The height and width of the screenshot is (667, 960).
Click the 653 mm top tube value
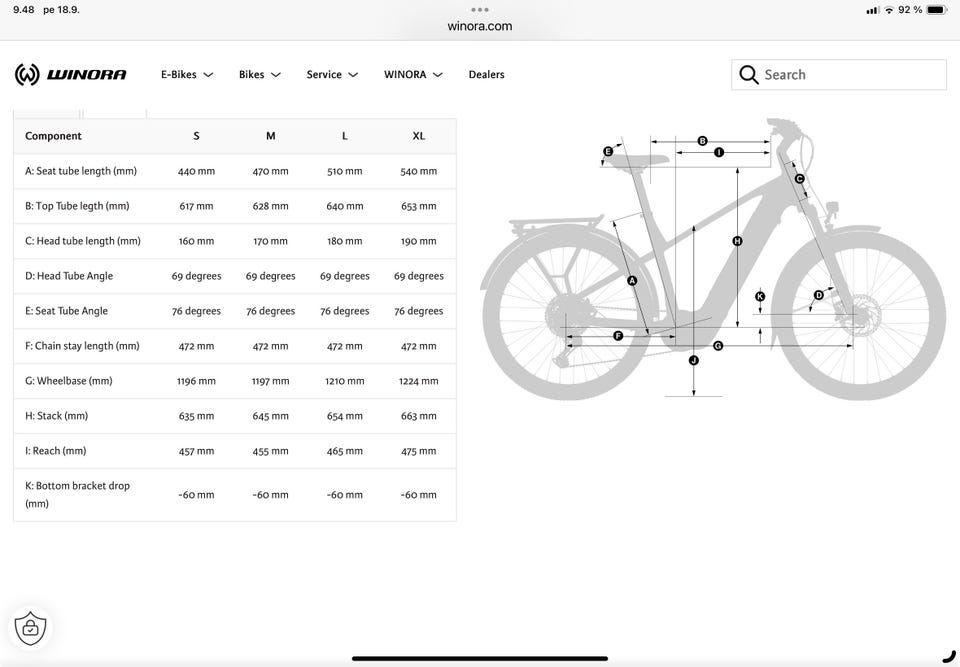coord(419,206)
